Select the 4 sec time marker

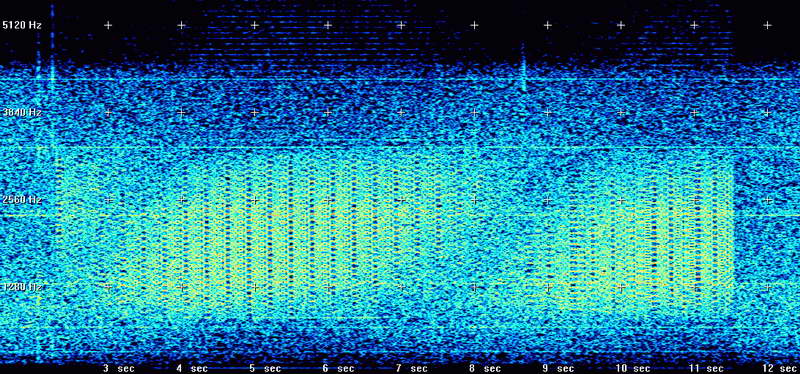pyautogui.click(x=192, y=368)
